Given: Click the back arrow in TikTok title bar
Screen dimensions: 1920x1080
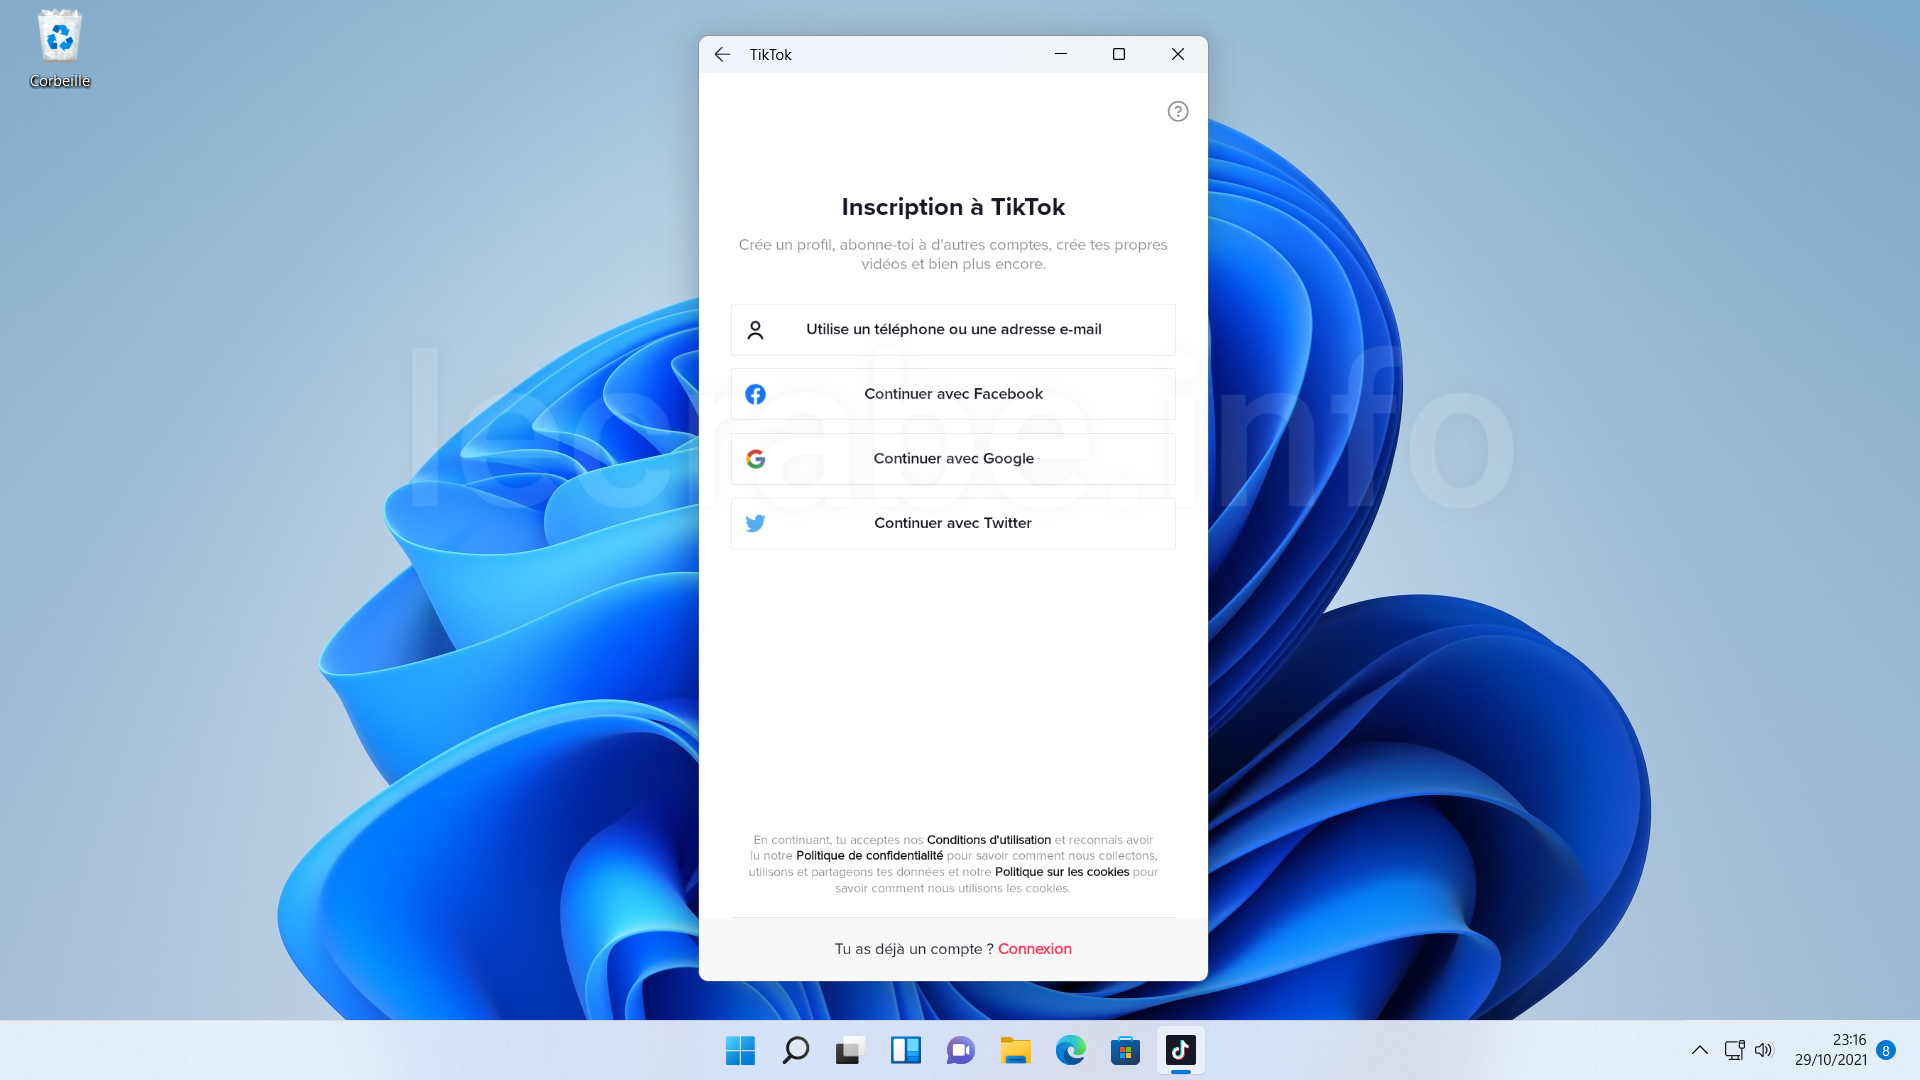Looking at the screenshot, I should [722, 54].
